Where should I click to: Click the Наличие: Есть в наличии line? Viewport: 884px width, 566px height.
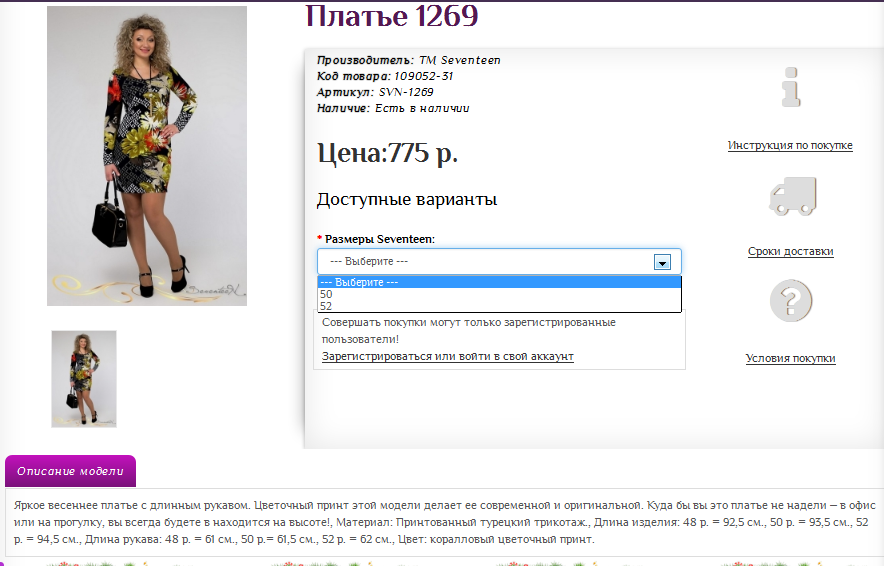pyautogui.click(x=393, y=108)
